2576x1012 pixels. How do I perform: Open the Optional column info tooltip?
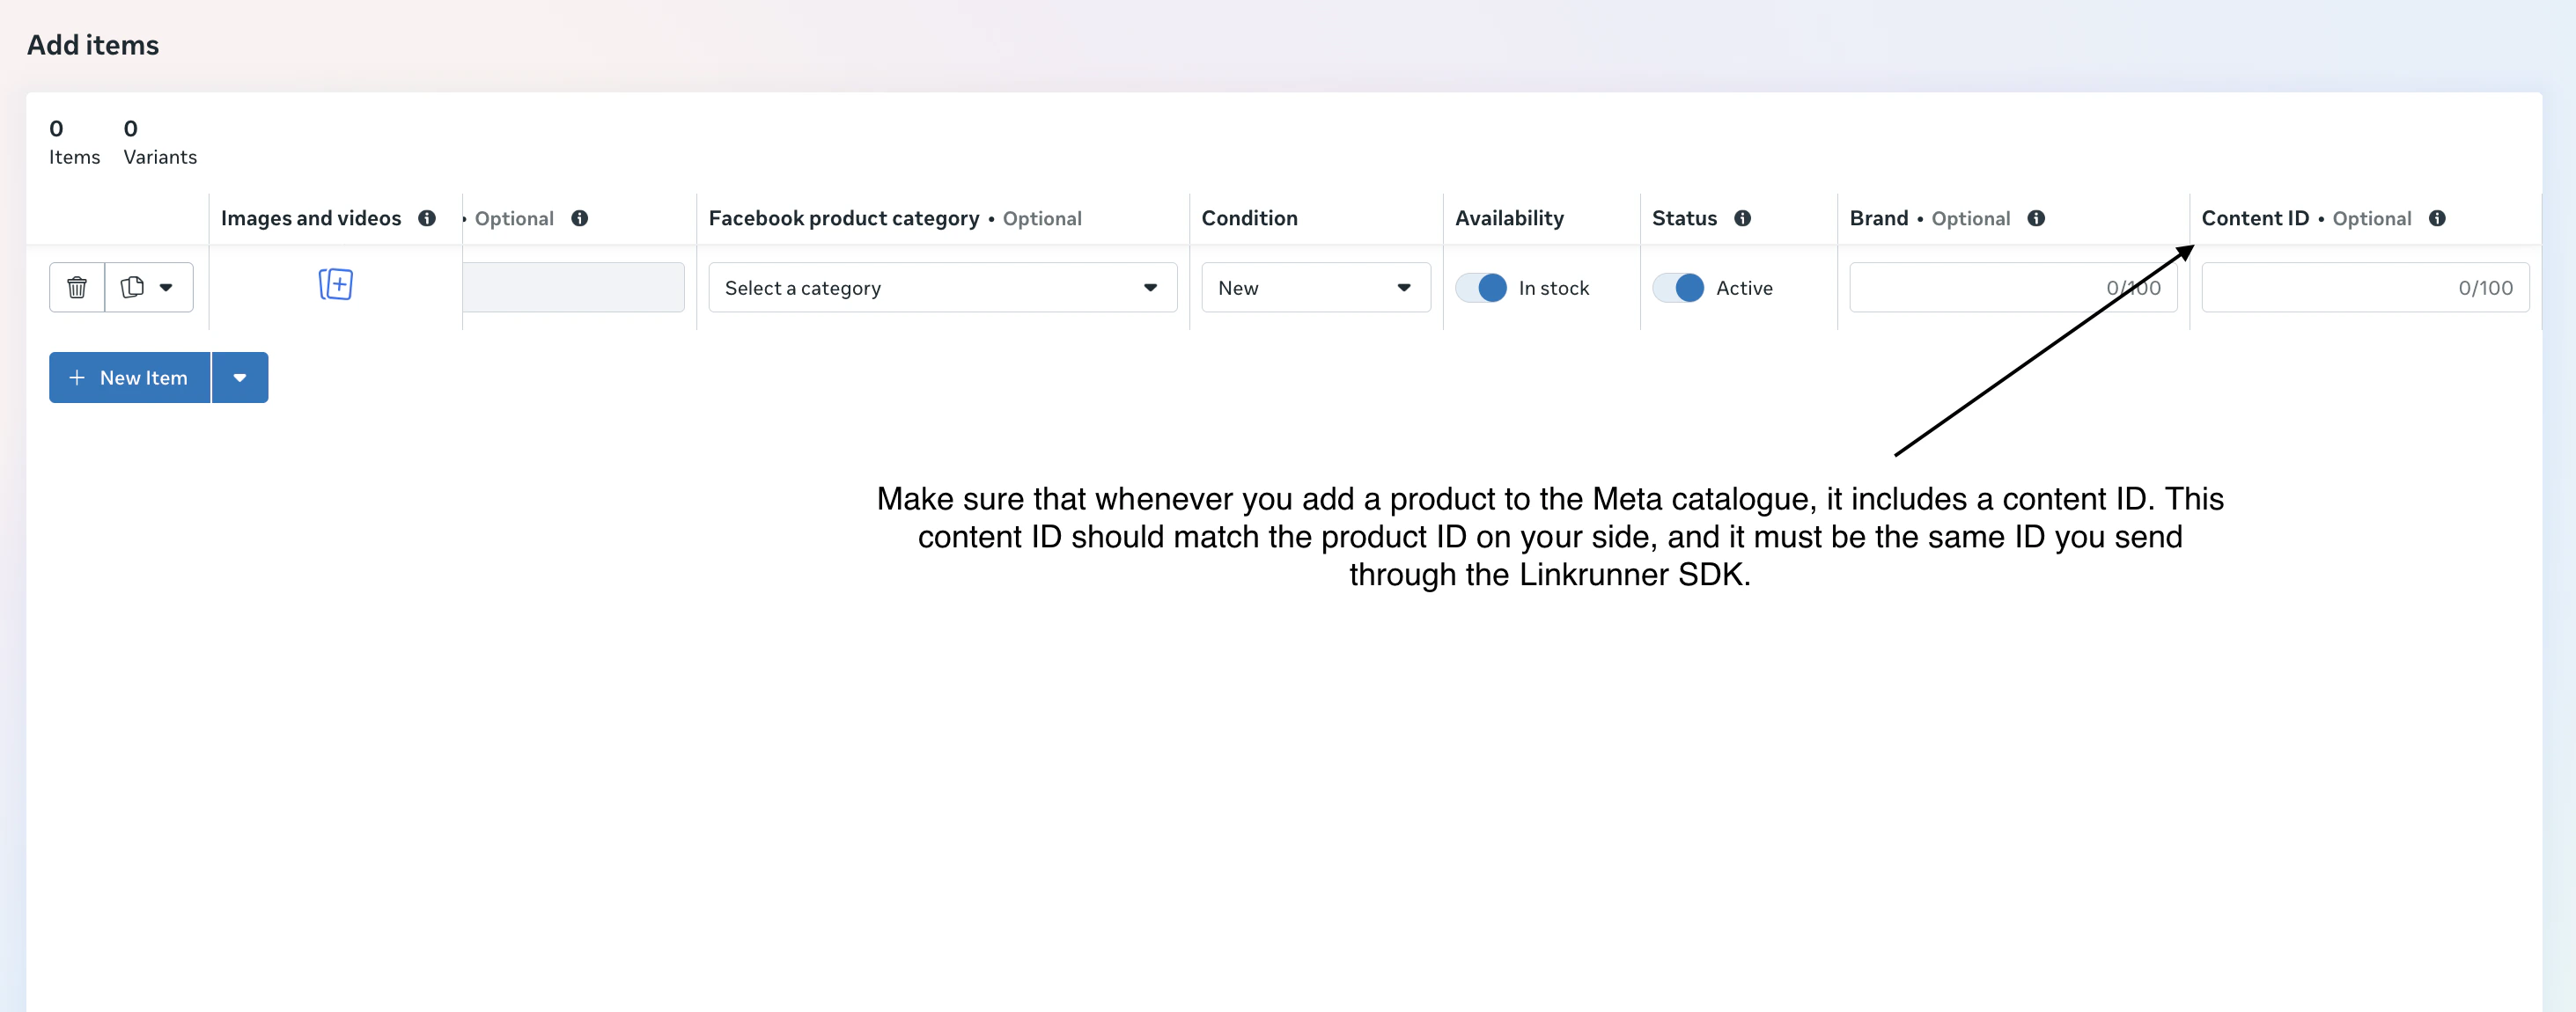(580, 218)
